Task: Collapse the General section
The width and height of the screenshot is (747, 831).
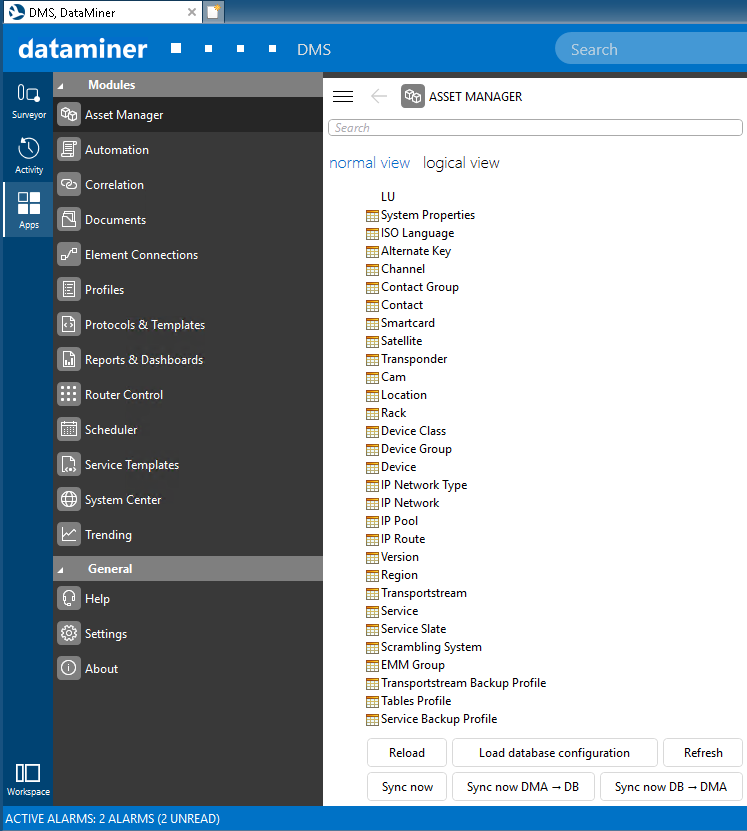Action: 60,570
